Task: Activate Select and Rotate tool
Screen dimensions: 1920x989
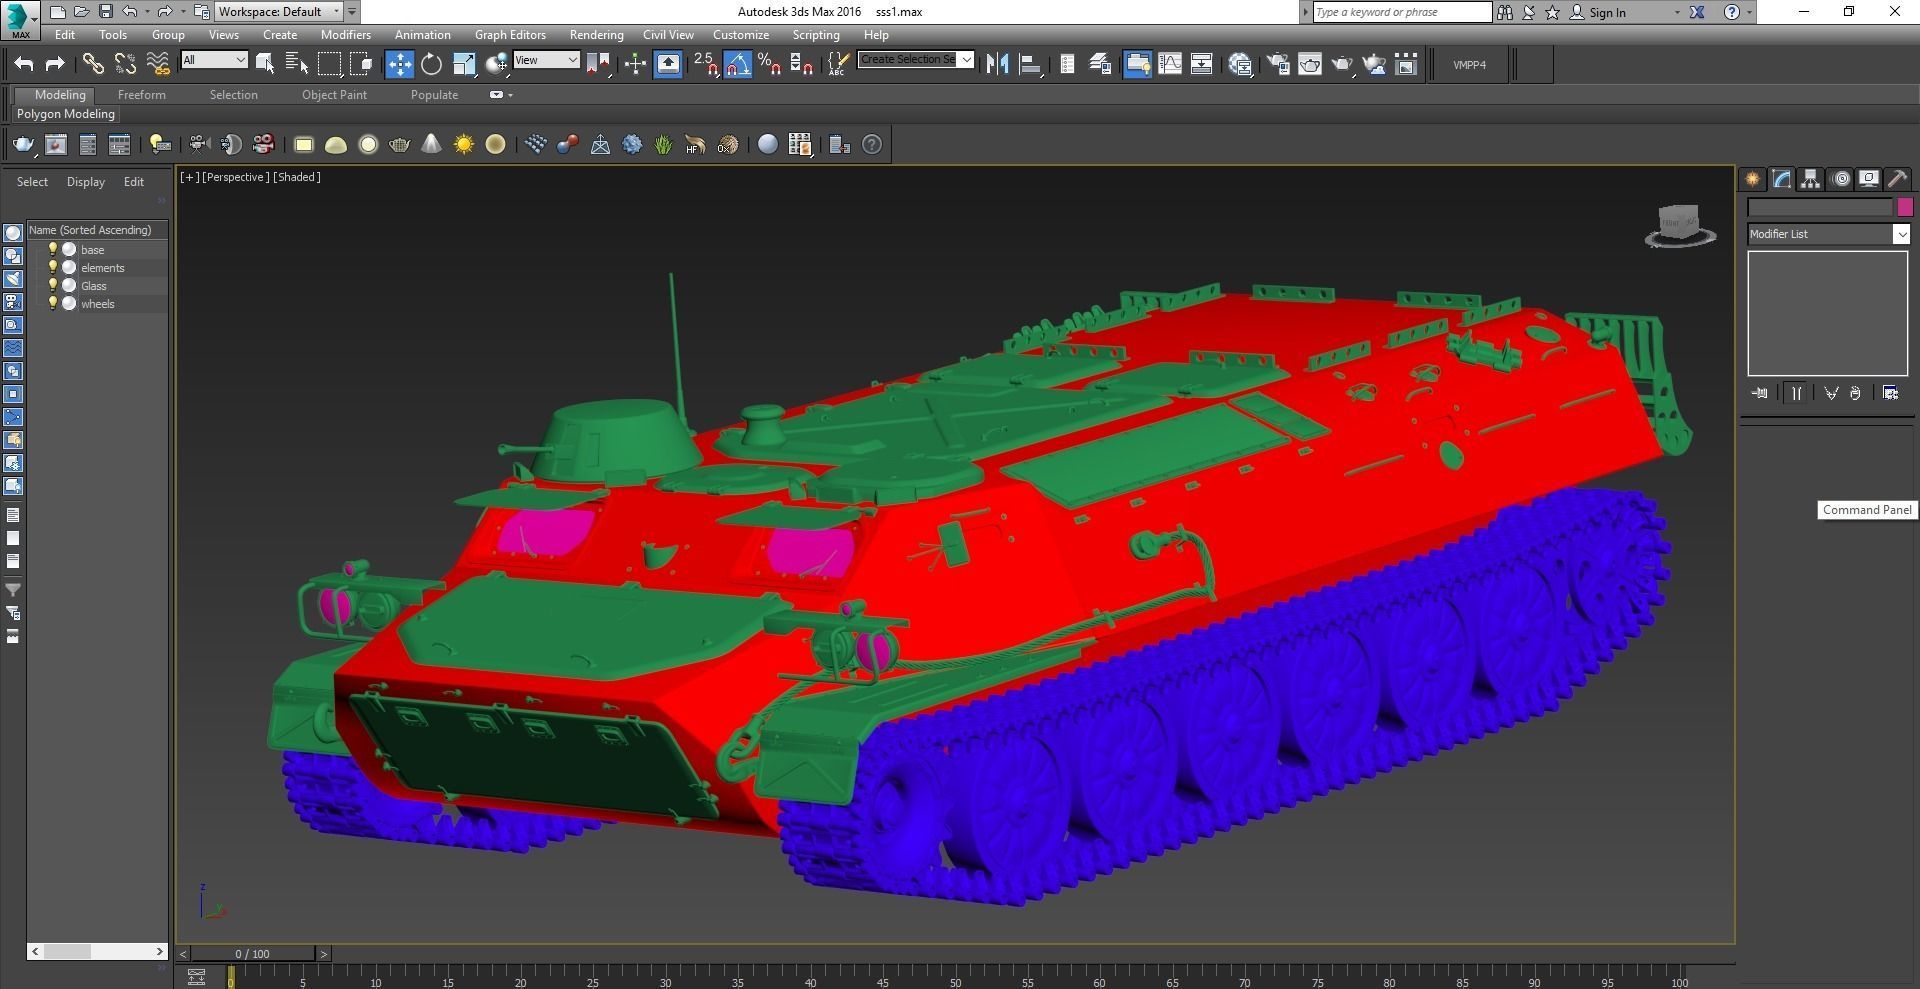Action: 431,64
